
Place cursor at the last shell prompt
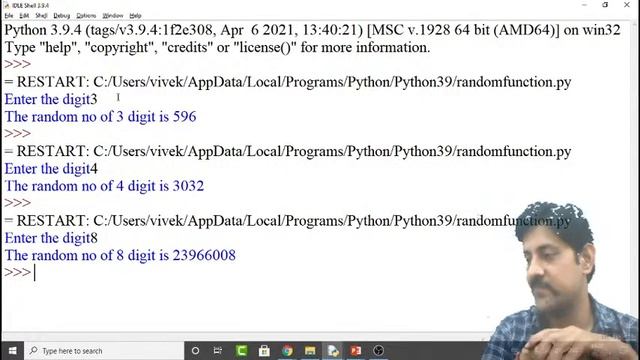pyautogui.click(x=35, y=272)
